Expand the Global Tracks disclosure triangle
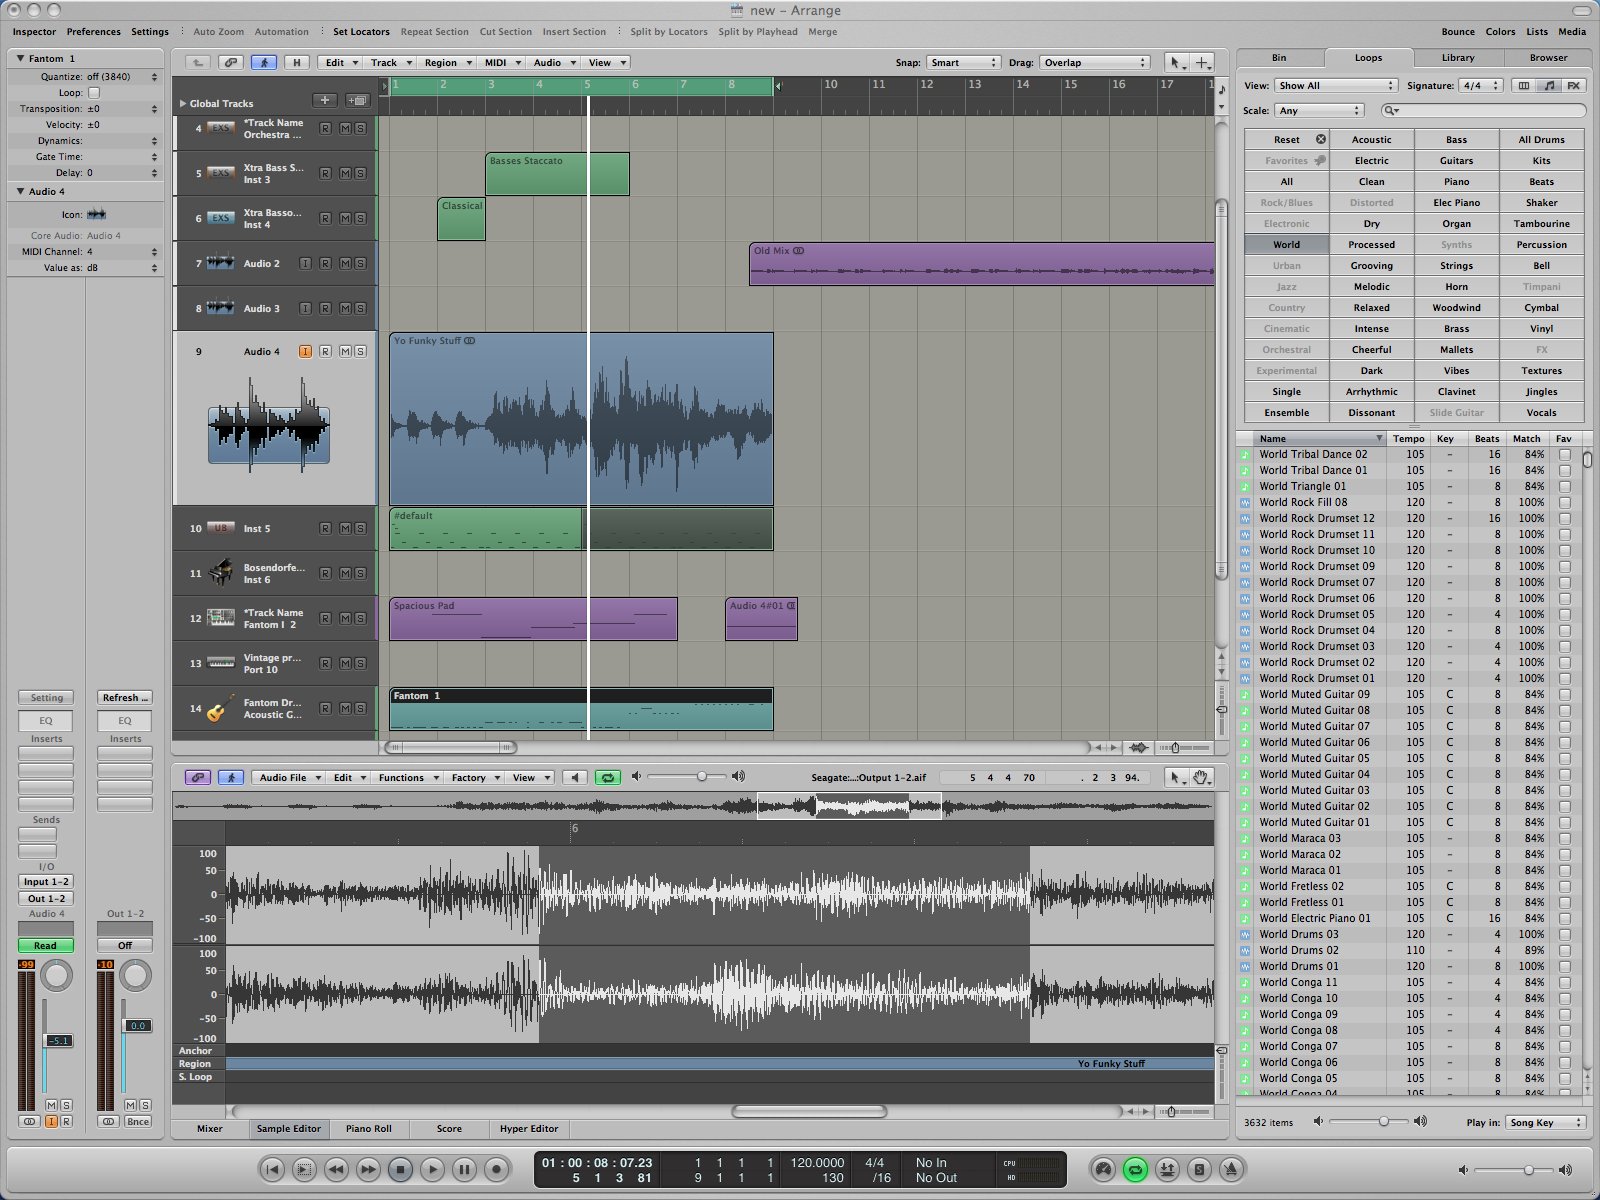Screen dimensions: 1600x1200 (183, 103)
